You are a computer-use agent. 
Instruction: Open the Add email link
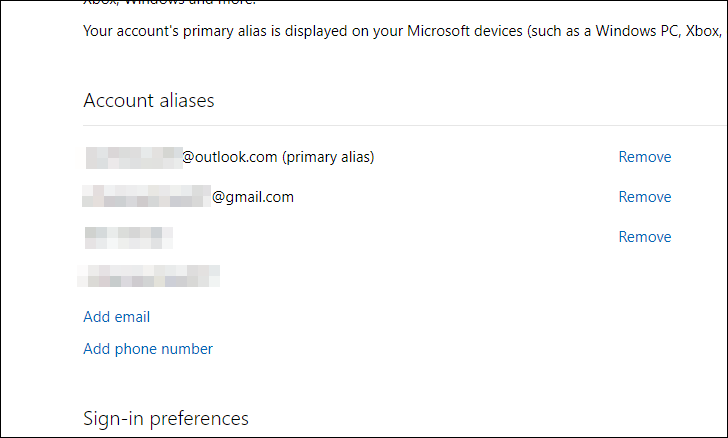tap(117, 317)
